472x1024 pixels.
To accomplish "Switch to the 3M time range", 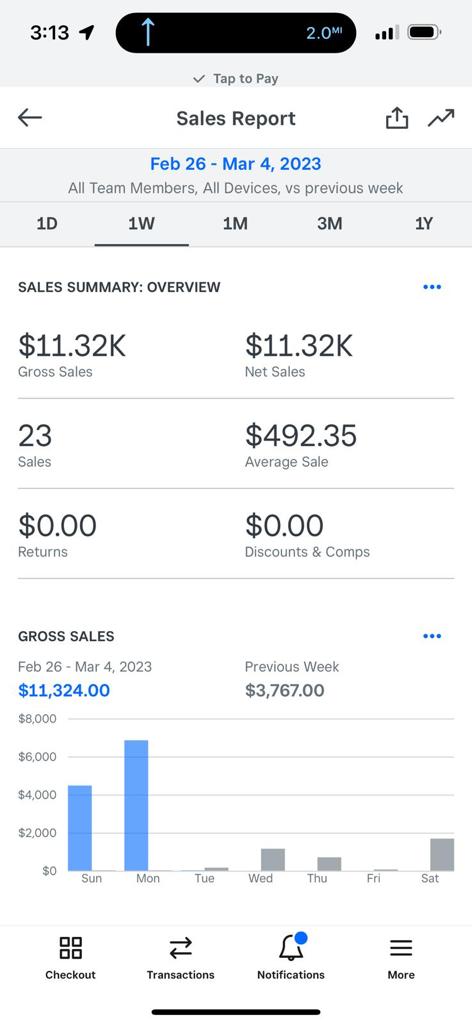I will pos(330,224).
